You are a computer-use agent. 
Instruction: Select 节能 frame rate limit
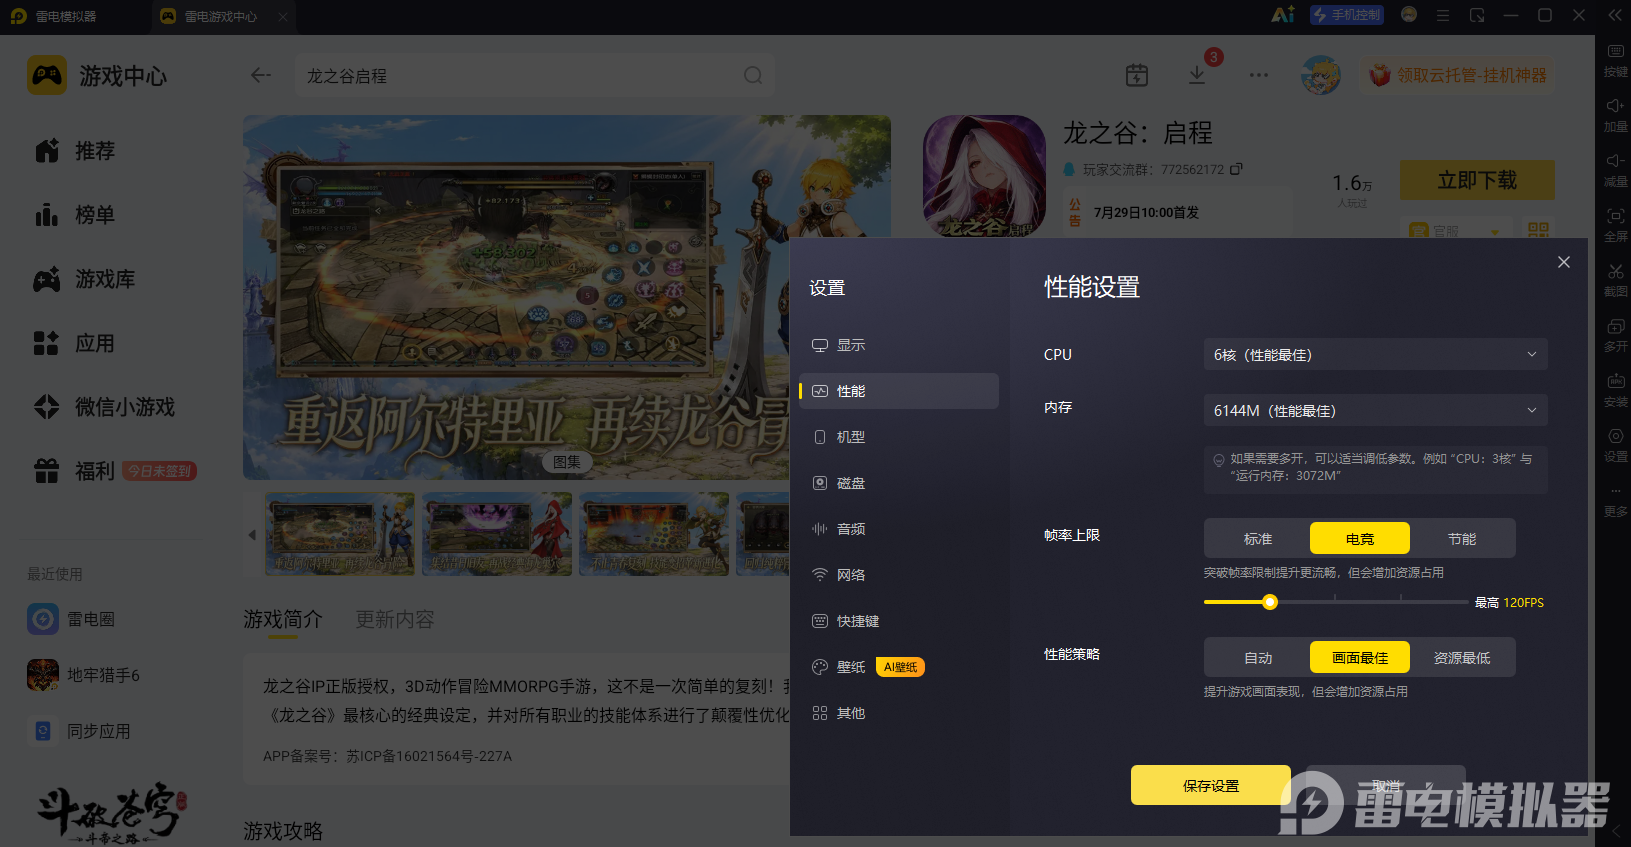click(1462, 538)
